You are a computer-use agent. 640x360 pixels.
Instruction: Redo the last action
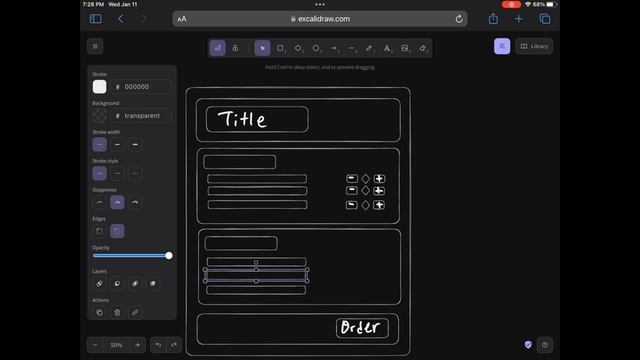[174, 345]
